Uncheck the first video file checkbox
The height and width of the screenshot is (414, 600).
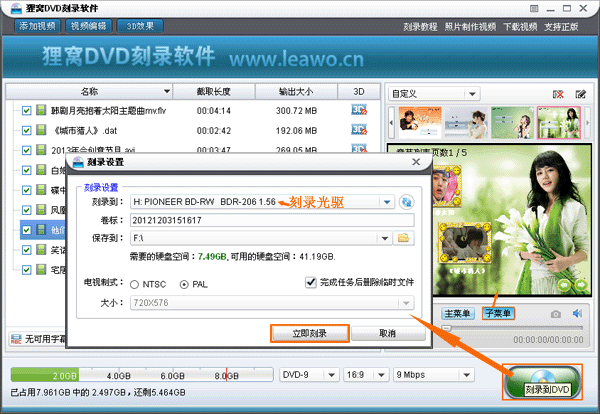click(x=26, y=111)
